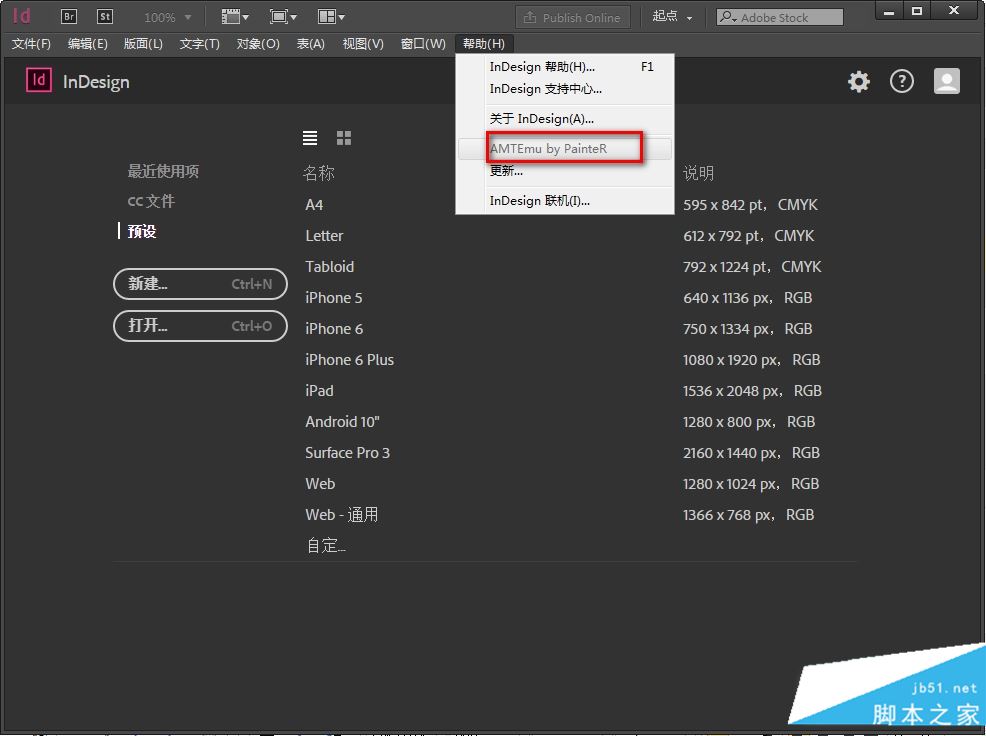Select the iPad preset
986x736 pixels.
[319, 391]
